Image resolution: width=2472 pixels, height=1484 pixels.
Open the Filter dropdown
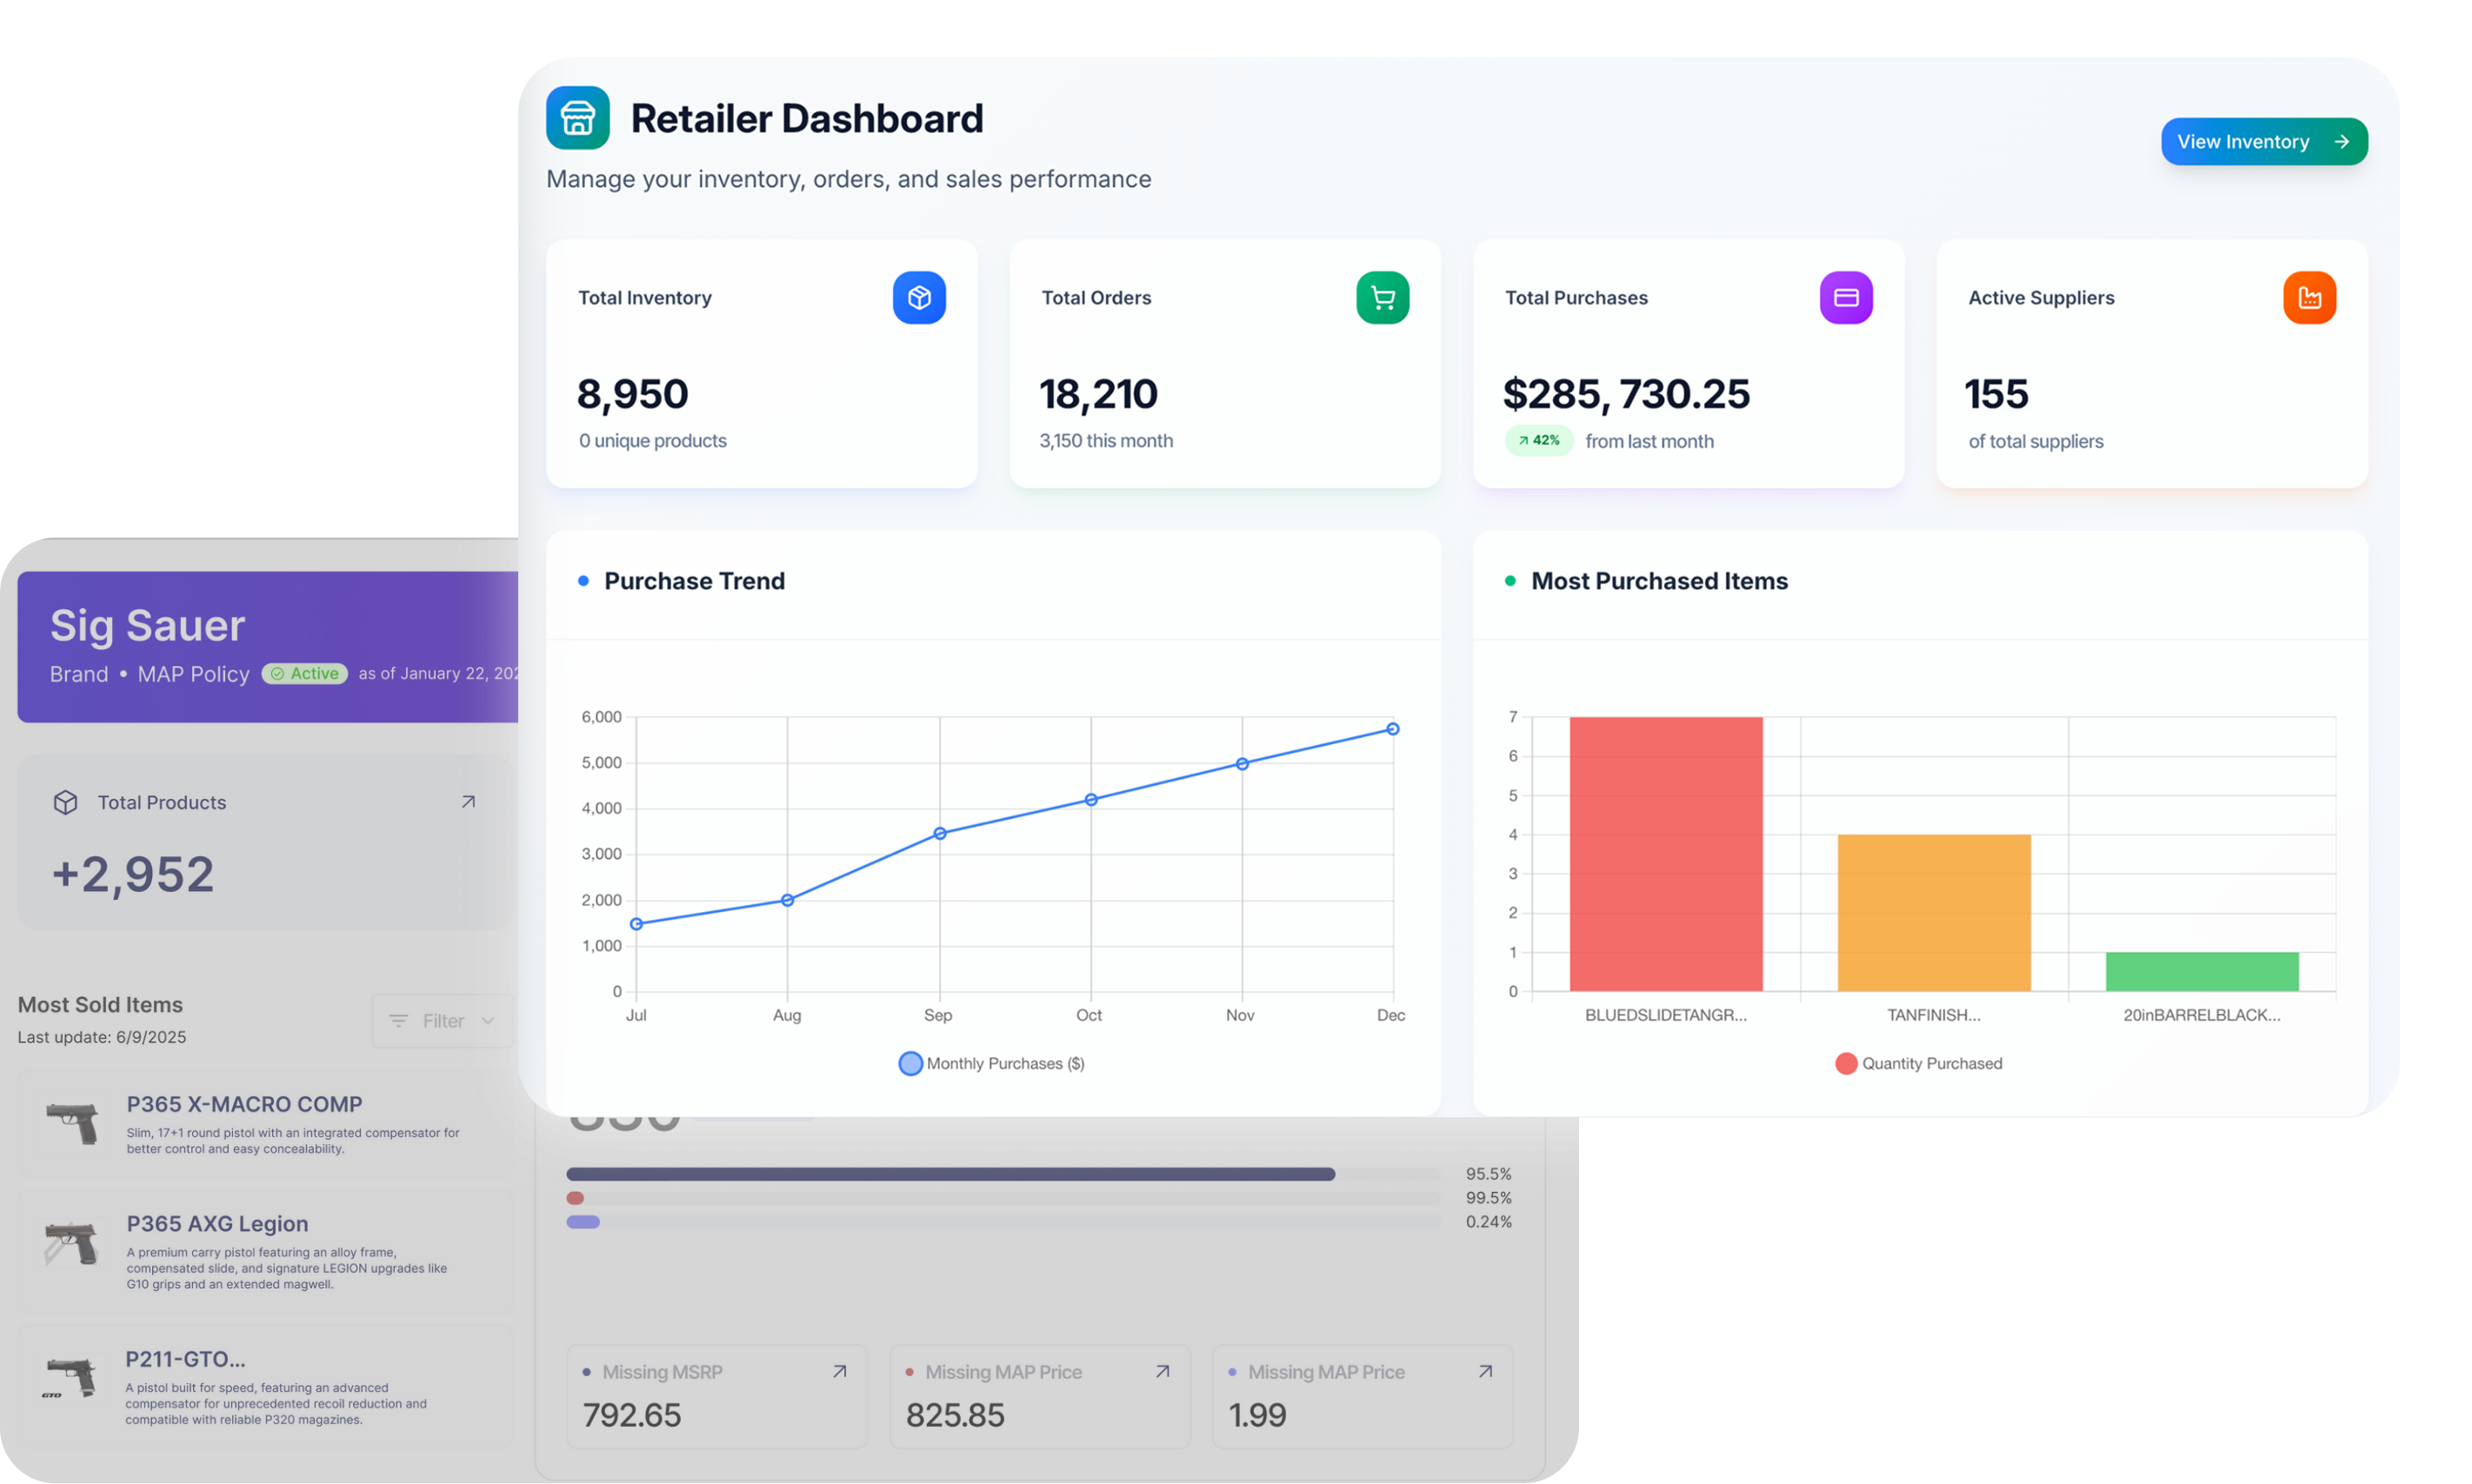click(441, 1021)
